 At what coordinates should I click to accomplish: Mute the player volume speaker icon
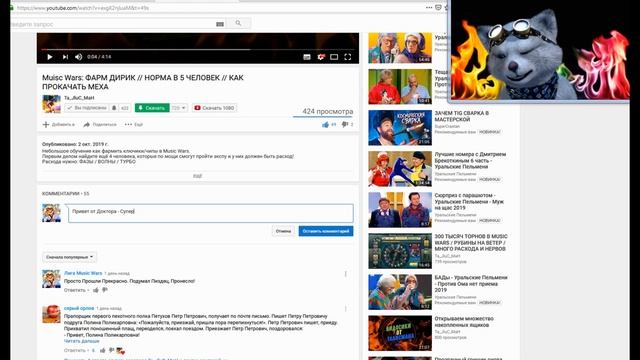tap(78, 57)
